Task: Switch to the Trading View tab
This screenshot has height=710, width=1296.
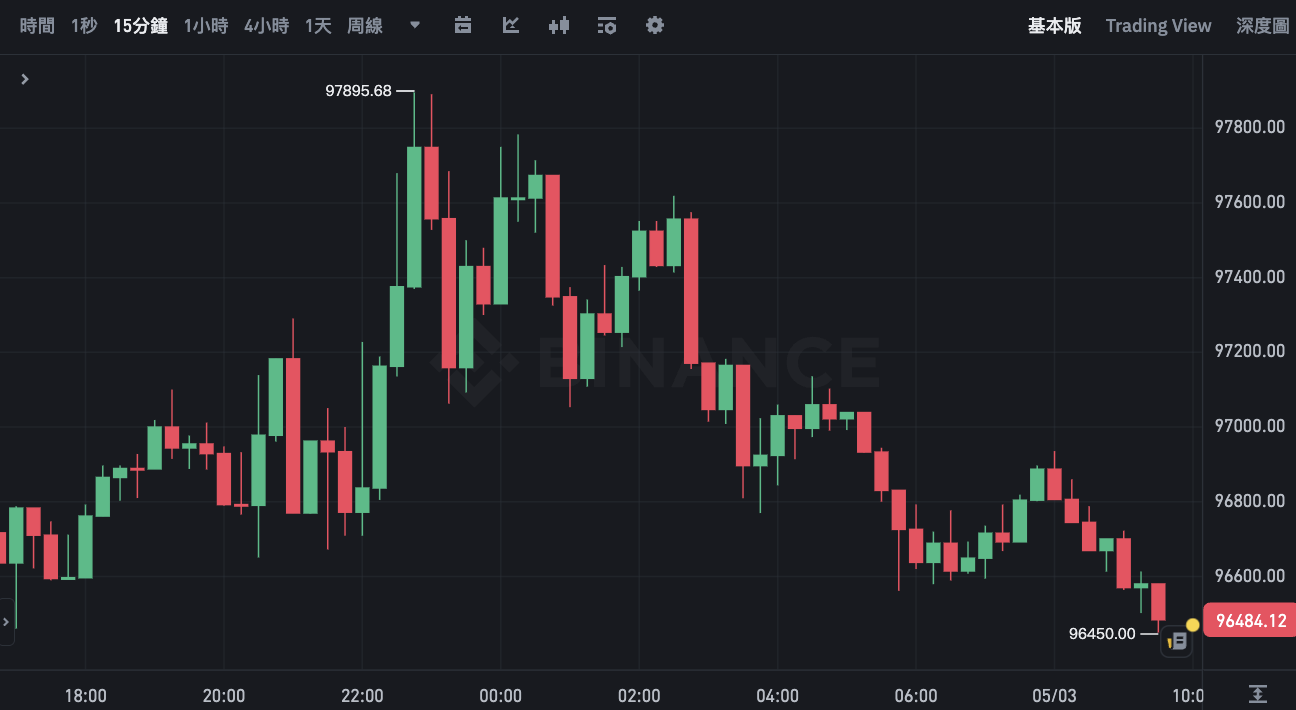Action: point(1158,26)
